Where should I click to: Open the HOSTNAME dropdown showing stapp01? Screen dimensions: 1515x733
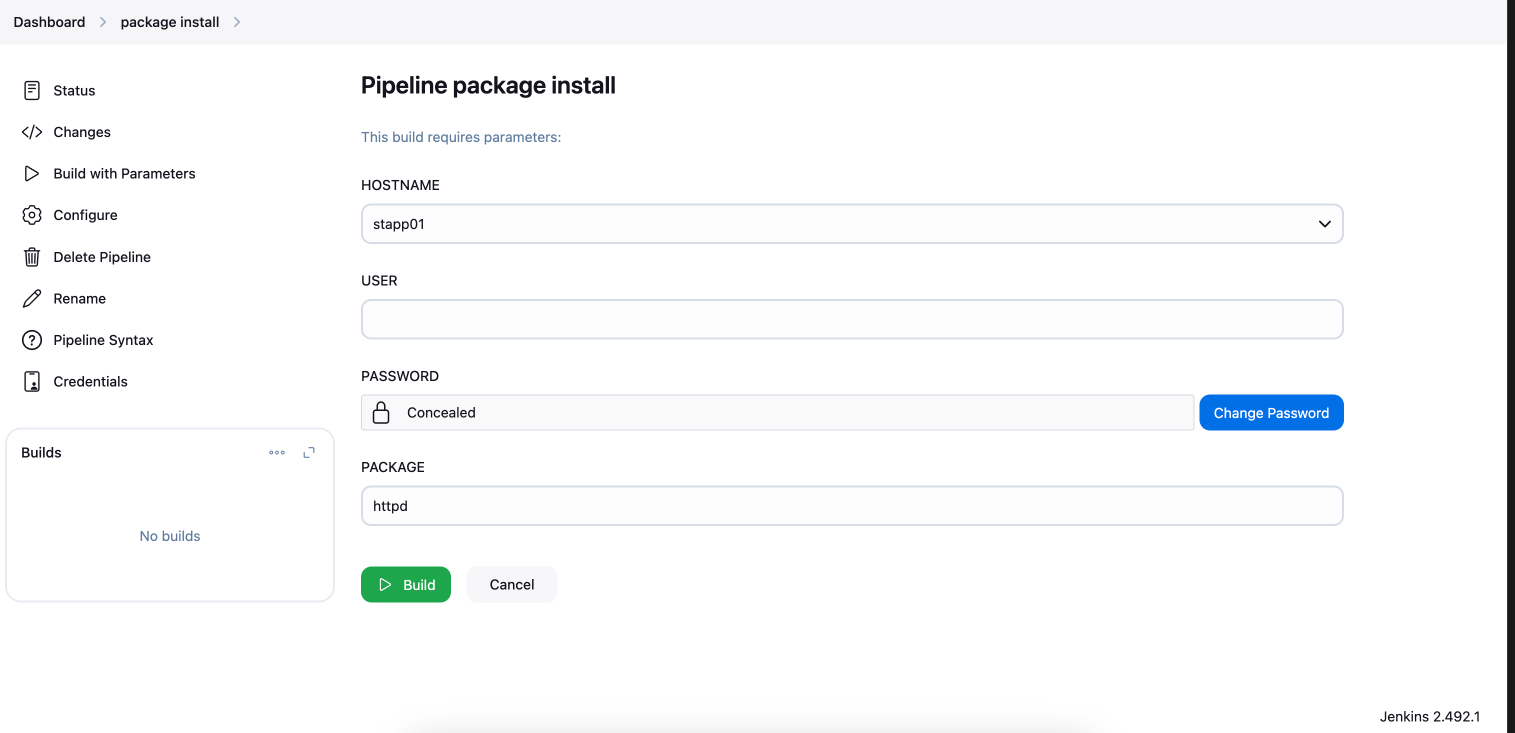click(x=851, y=224)
